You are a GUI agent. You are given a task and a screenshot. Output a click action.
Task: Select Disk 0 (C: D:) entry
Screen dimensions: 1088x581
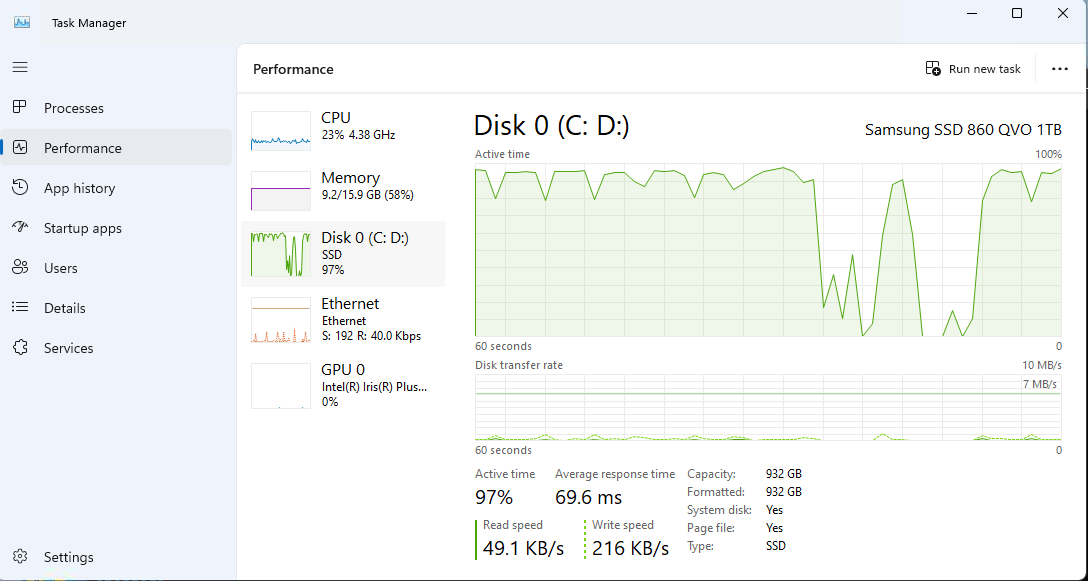[x=343, y=253]
